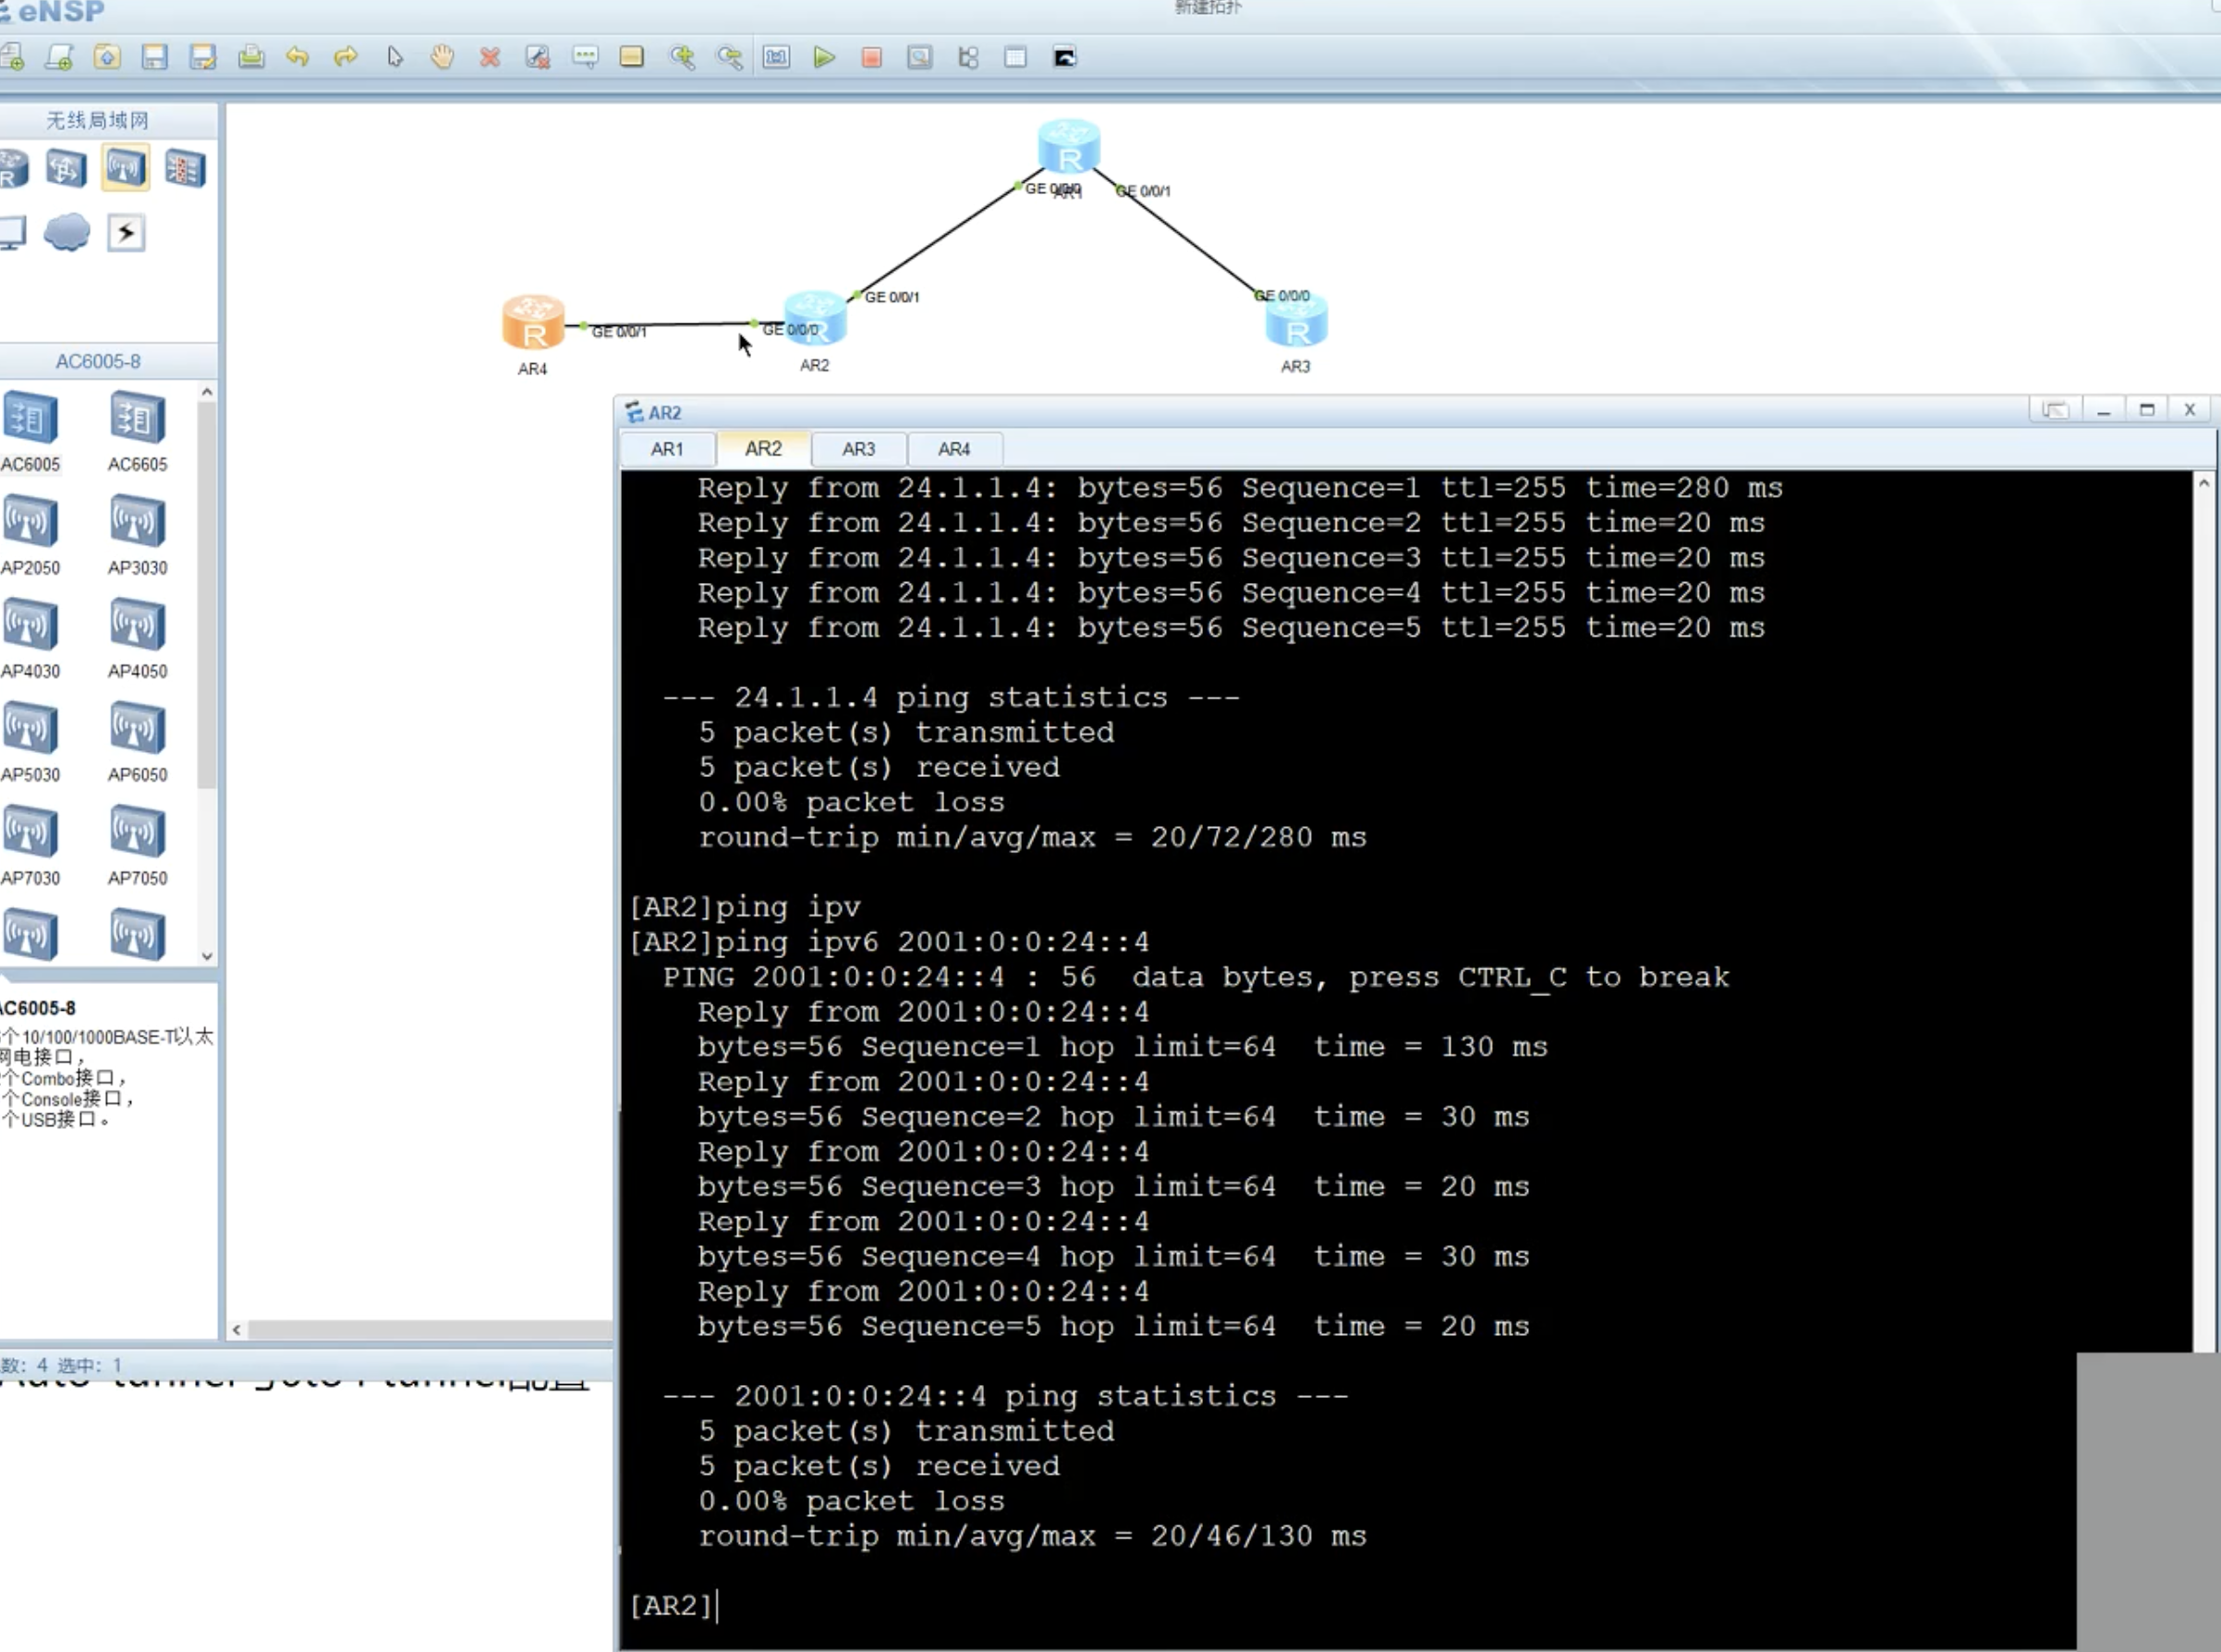Zoom in on the topology canvas
Screen dimensions: 2221x1652
(x=682, y=57)
